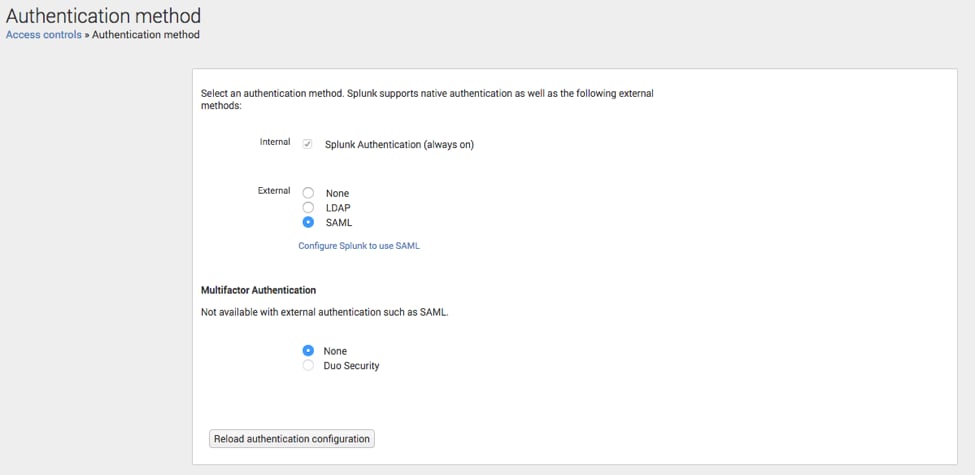Click the SAML option label text
Screen dimensions: 975x475
point(339,223)
